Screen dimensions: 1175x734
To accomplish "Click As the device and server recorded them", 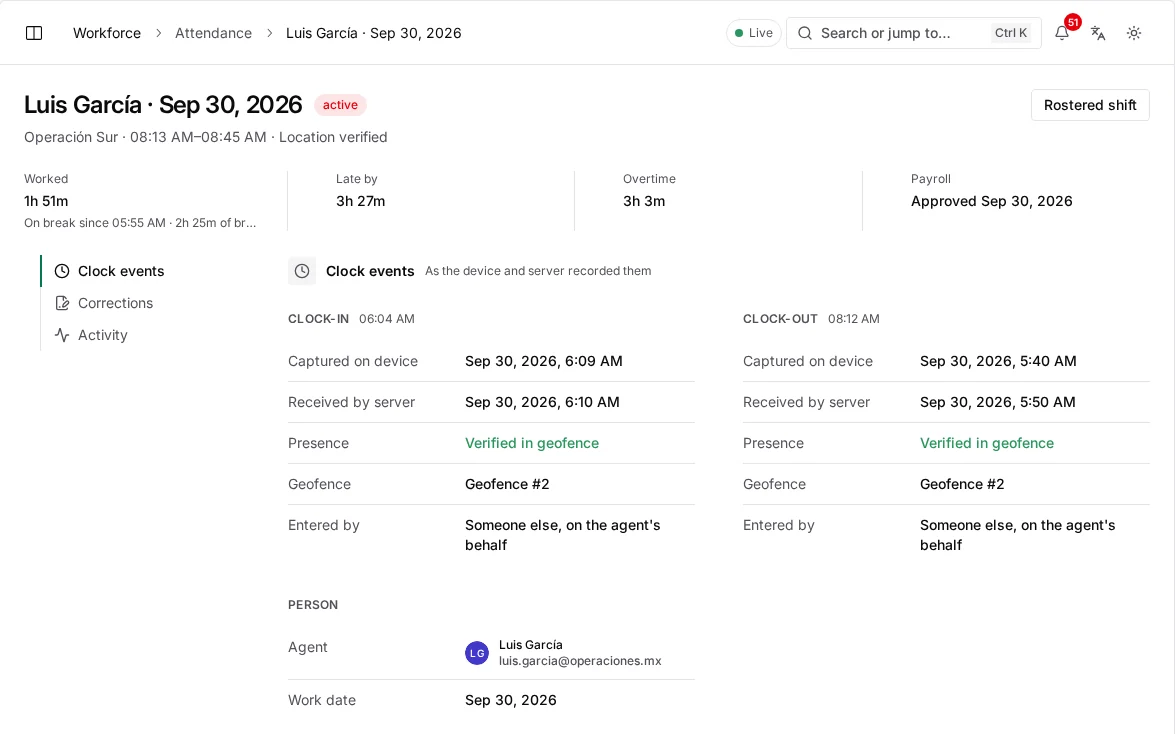I will [538, 271].
